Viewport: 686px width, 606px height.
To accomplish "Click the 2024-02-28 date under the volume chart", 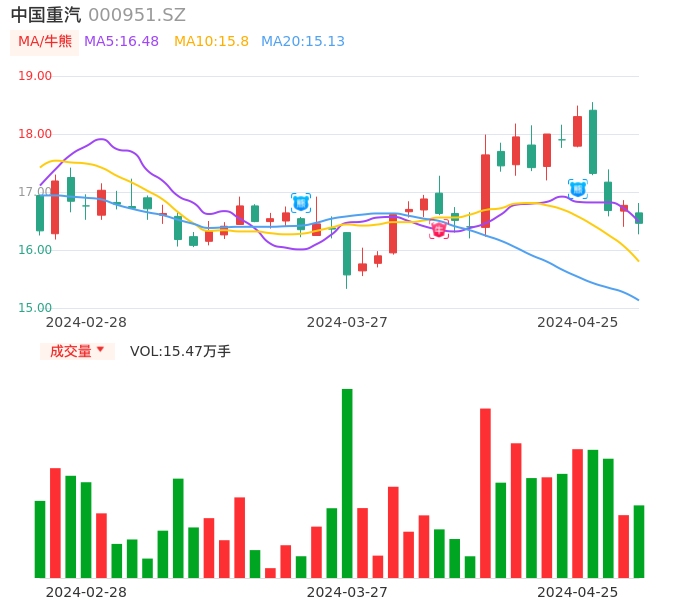I will coord(86,592).
